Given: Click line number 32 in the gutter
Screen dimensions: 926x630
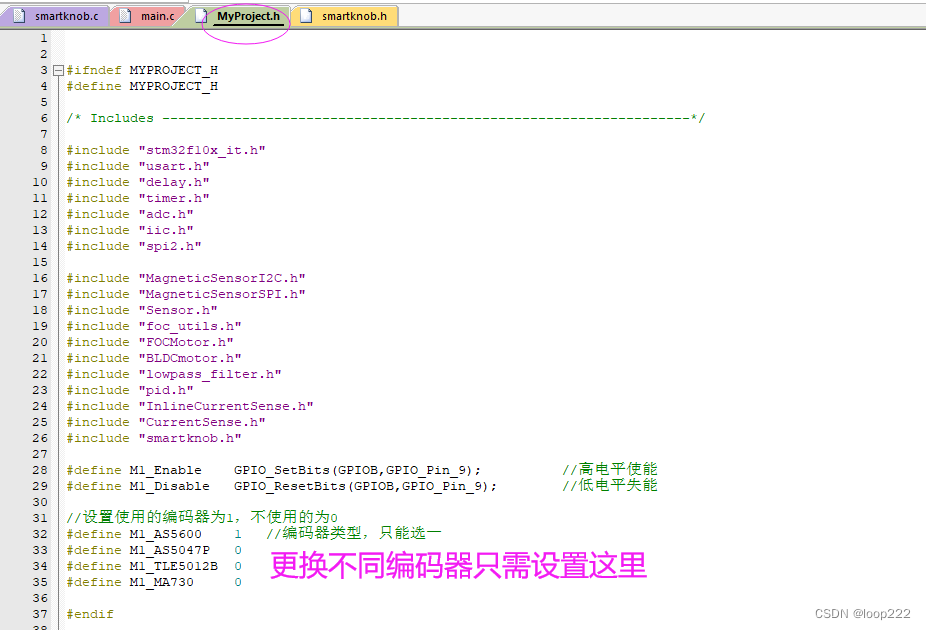Looking at the screenshot, I should (40, 534).
